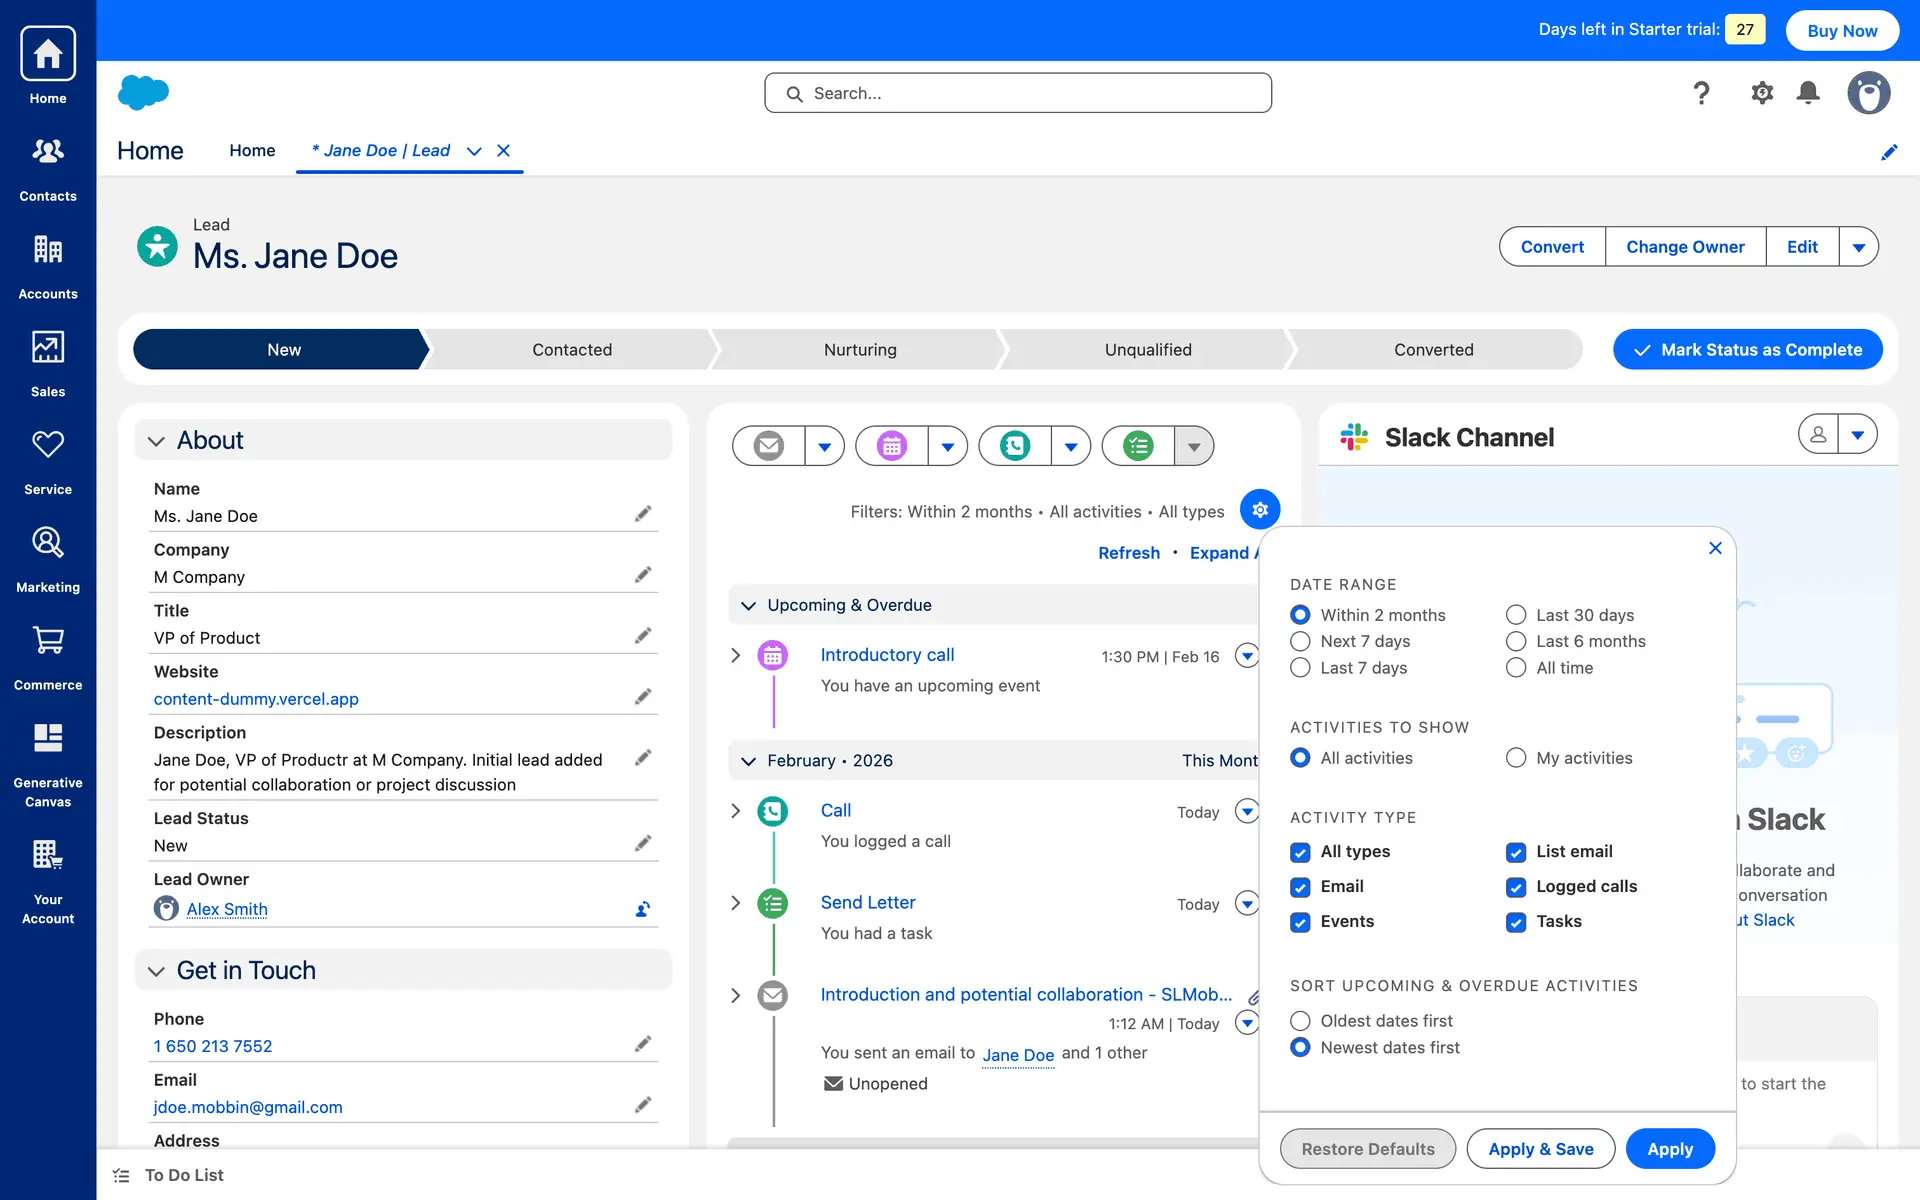Switch to the Home tab
This screenshot has height=1200, width=1920.
[x=252, y=150]
